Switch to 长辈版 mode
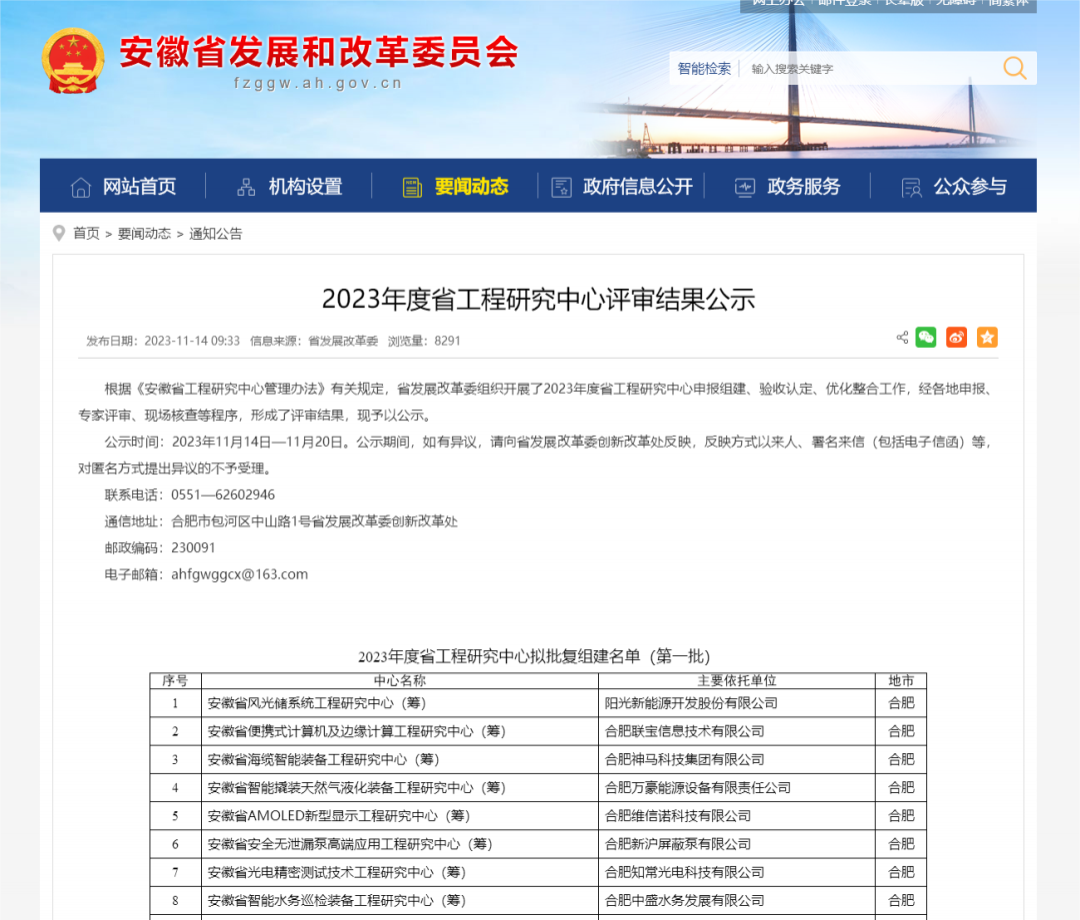 pyautogui.click(x=905, y=4)
